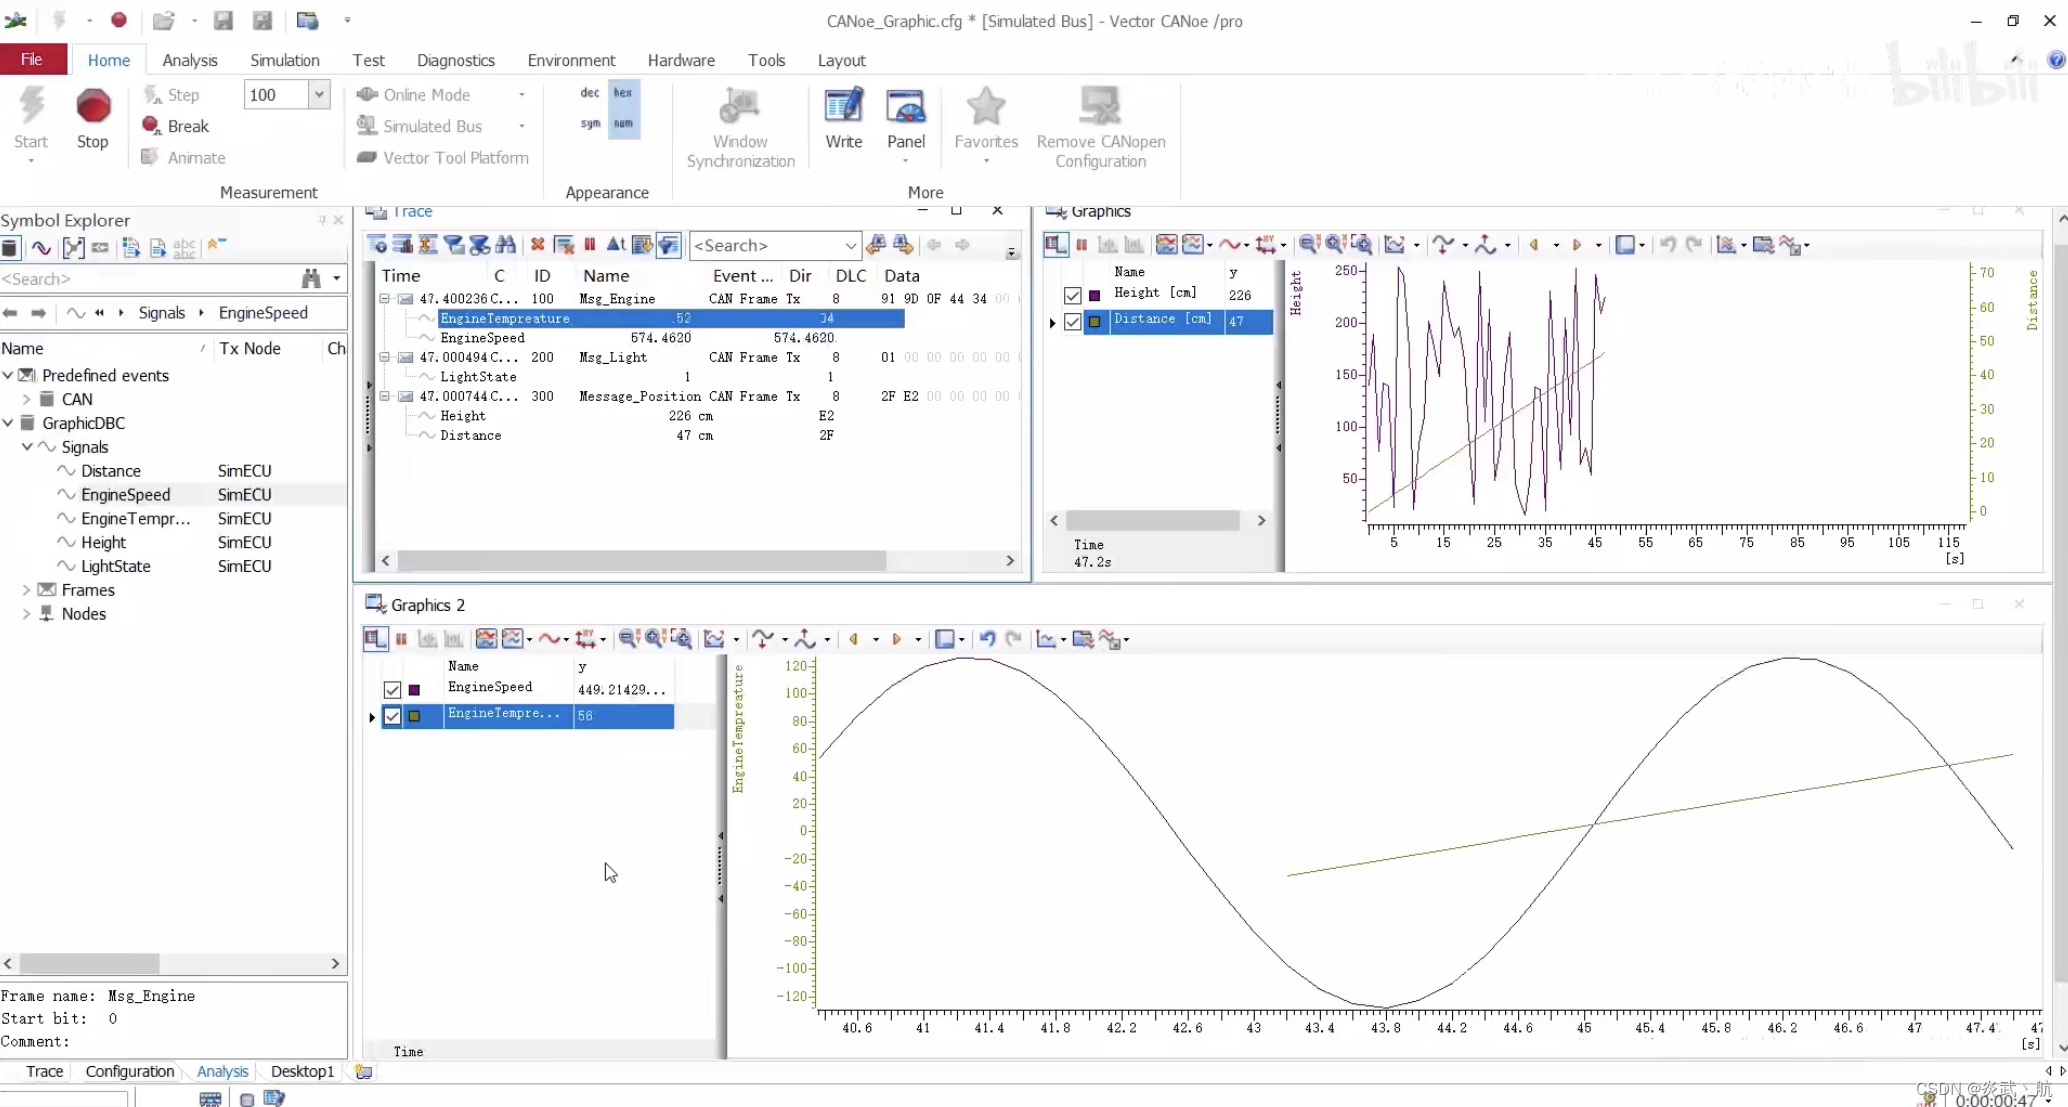The height and width of the screenshot is (1107, 2068).
Task: Click the Trace search input field
Action: click(x=765, y=245)
